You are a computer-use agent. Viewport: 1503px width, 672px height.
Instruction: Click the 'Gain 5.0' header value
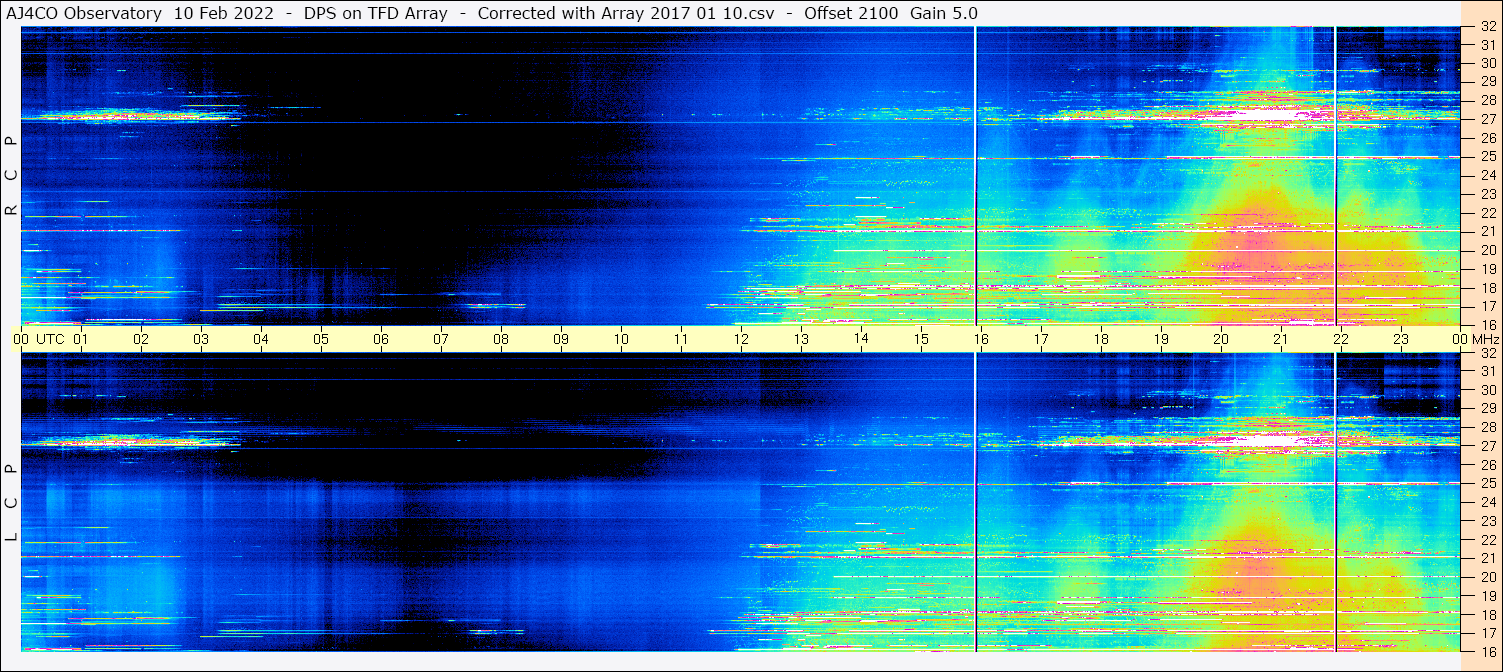coord(944,13)
